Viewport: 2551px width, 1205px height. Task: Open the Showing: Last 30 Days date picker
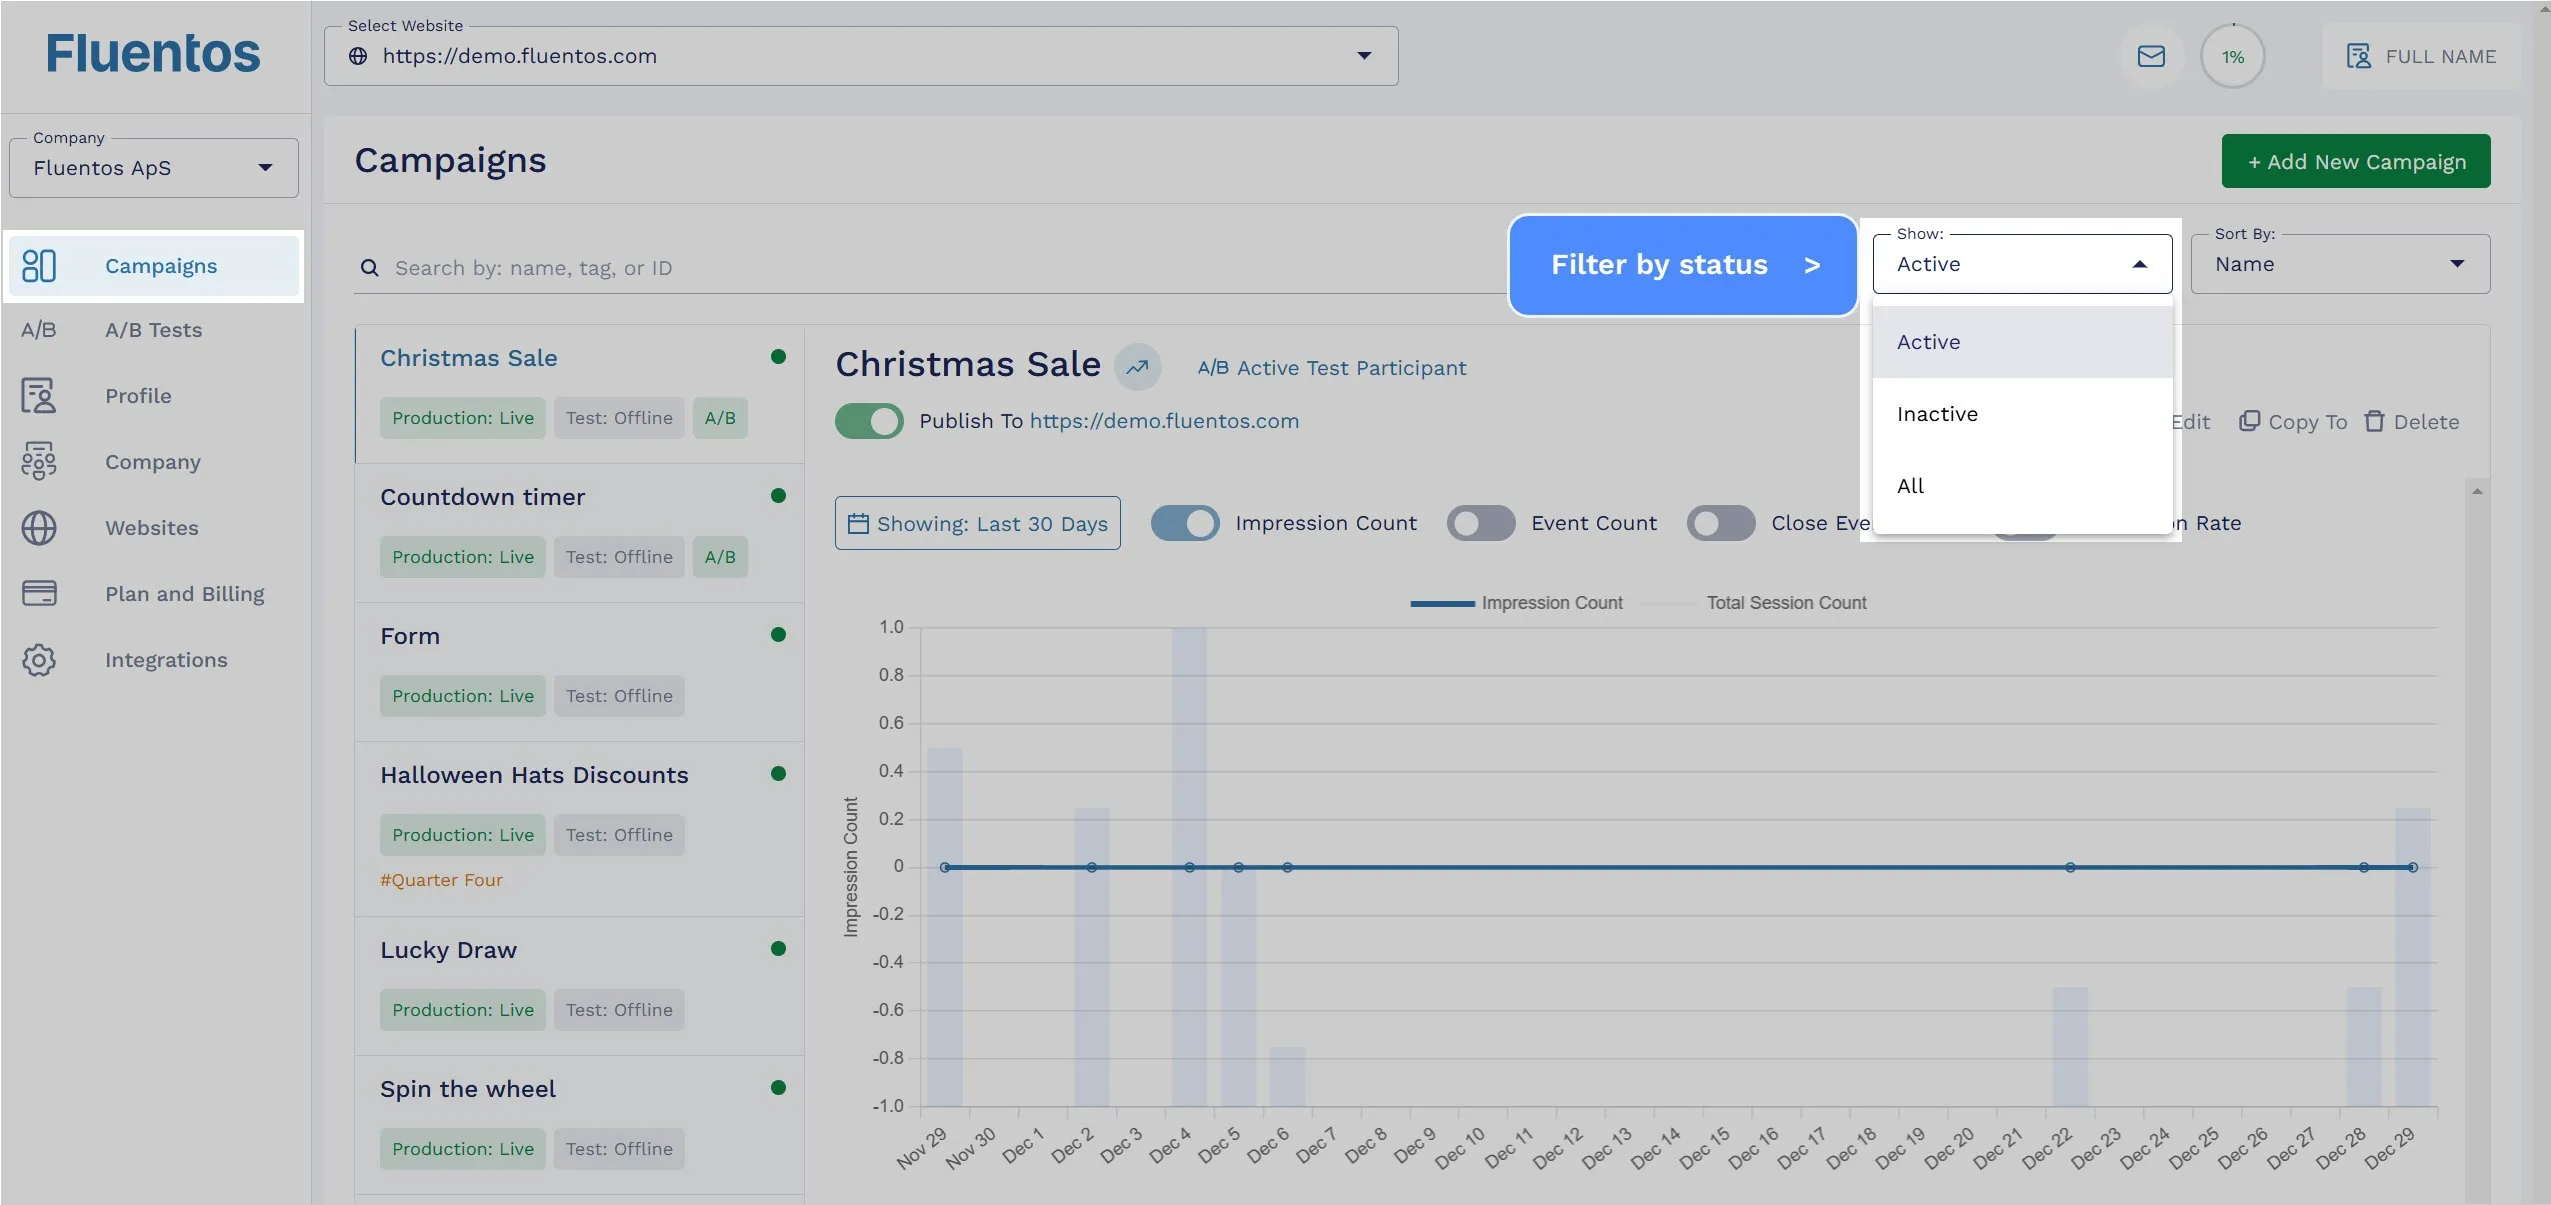point(977,523)
